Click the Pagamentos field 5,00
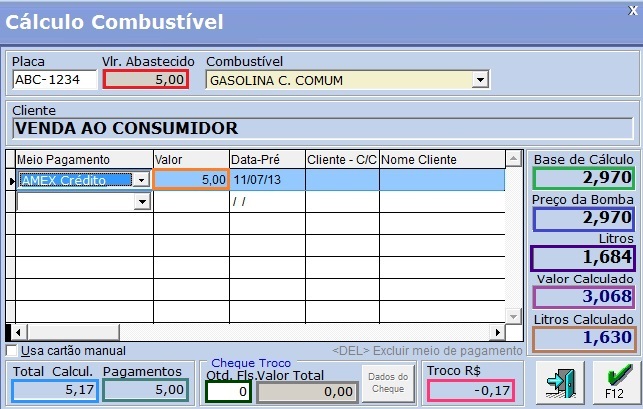This screenshot has height=409, width=643. click(x=146, y=390)
